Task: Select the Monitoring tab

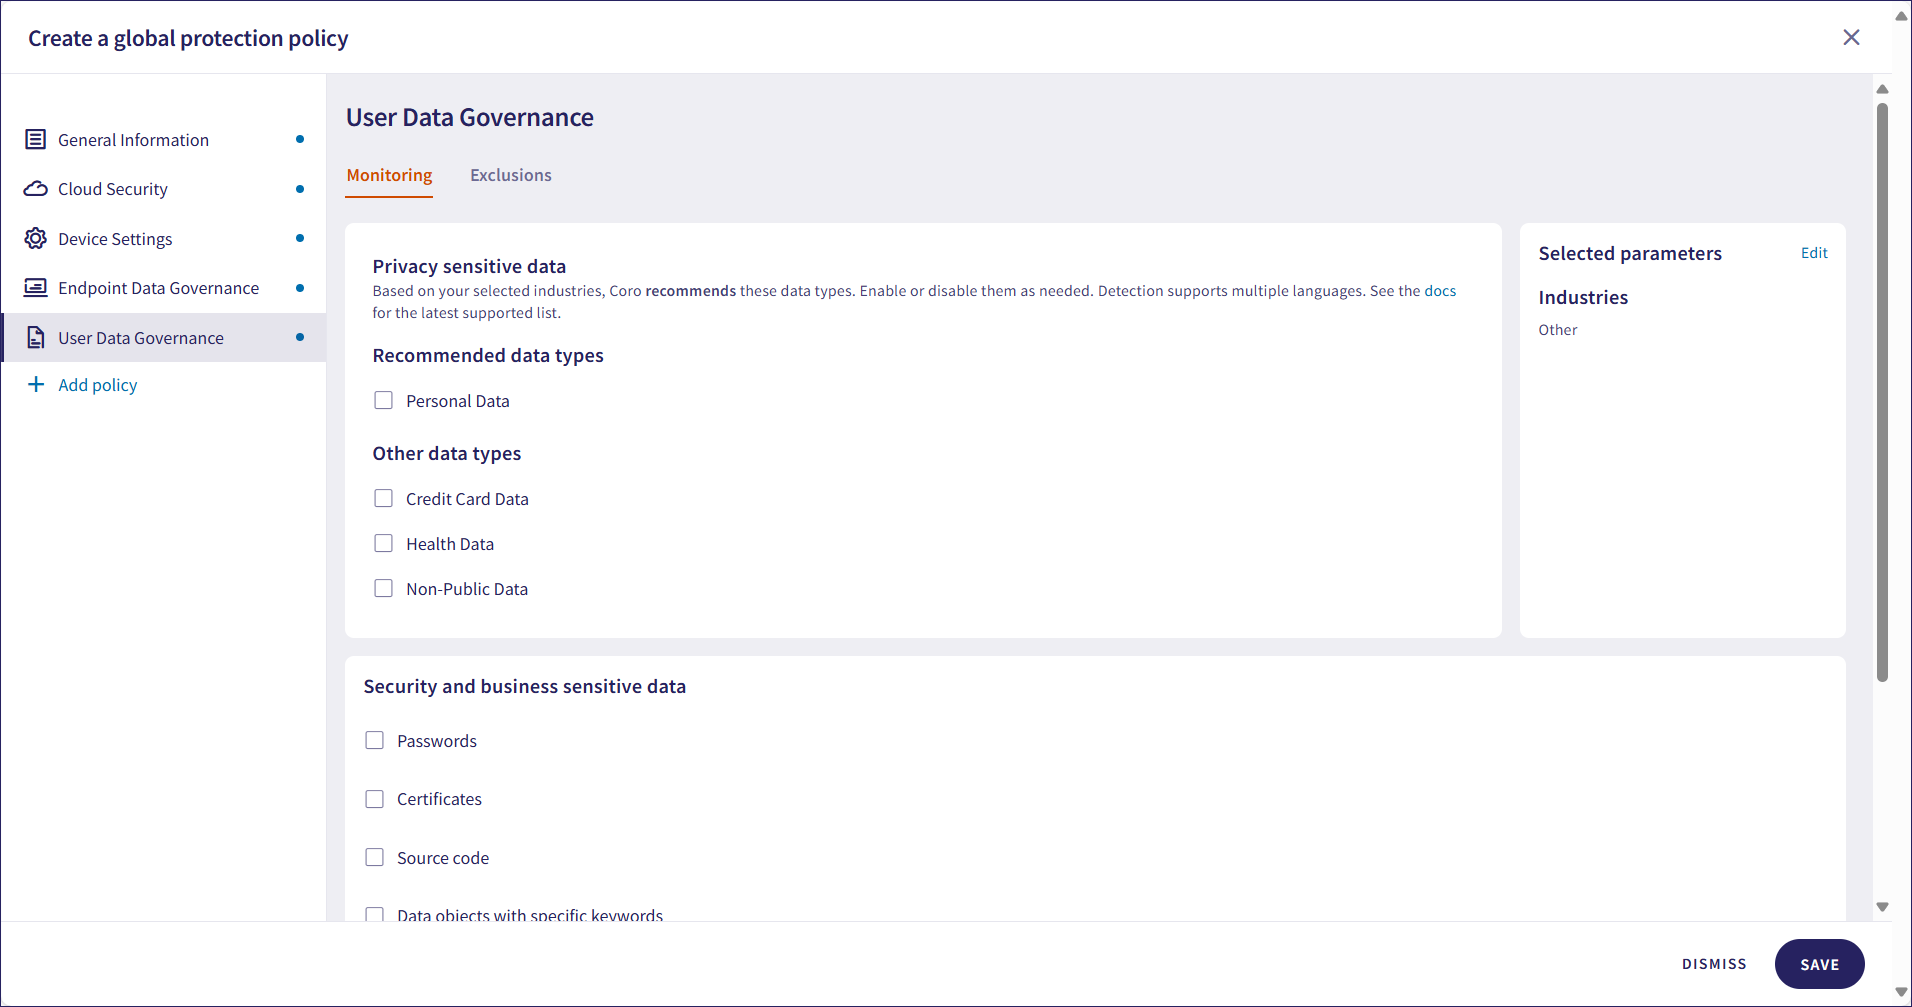Action: click(x=389, y=176)
